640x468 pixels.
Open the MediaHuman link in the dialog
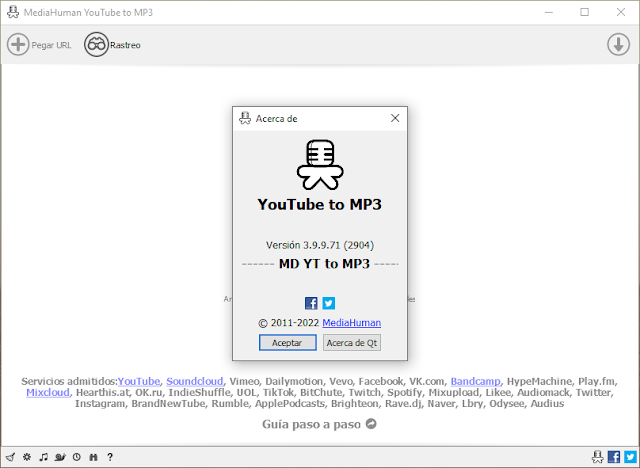click(x=351, y=323)
